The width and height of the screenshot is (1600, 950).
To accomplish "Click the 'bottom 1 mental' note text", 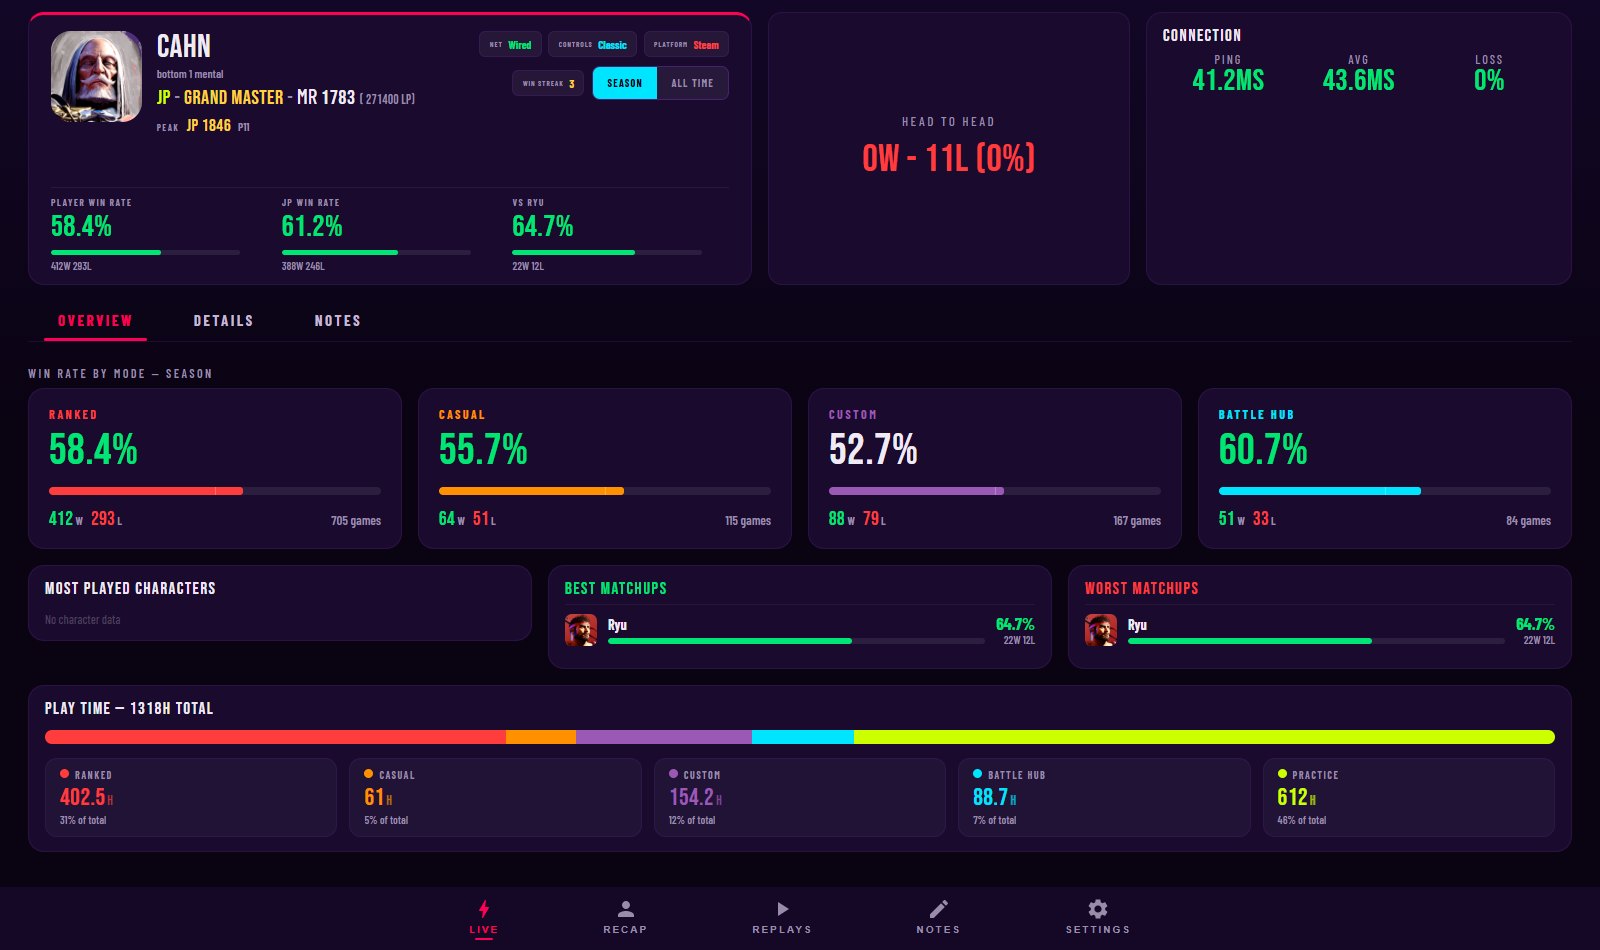I will 190,74.
